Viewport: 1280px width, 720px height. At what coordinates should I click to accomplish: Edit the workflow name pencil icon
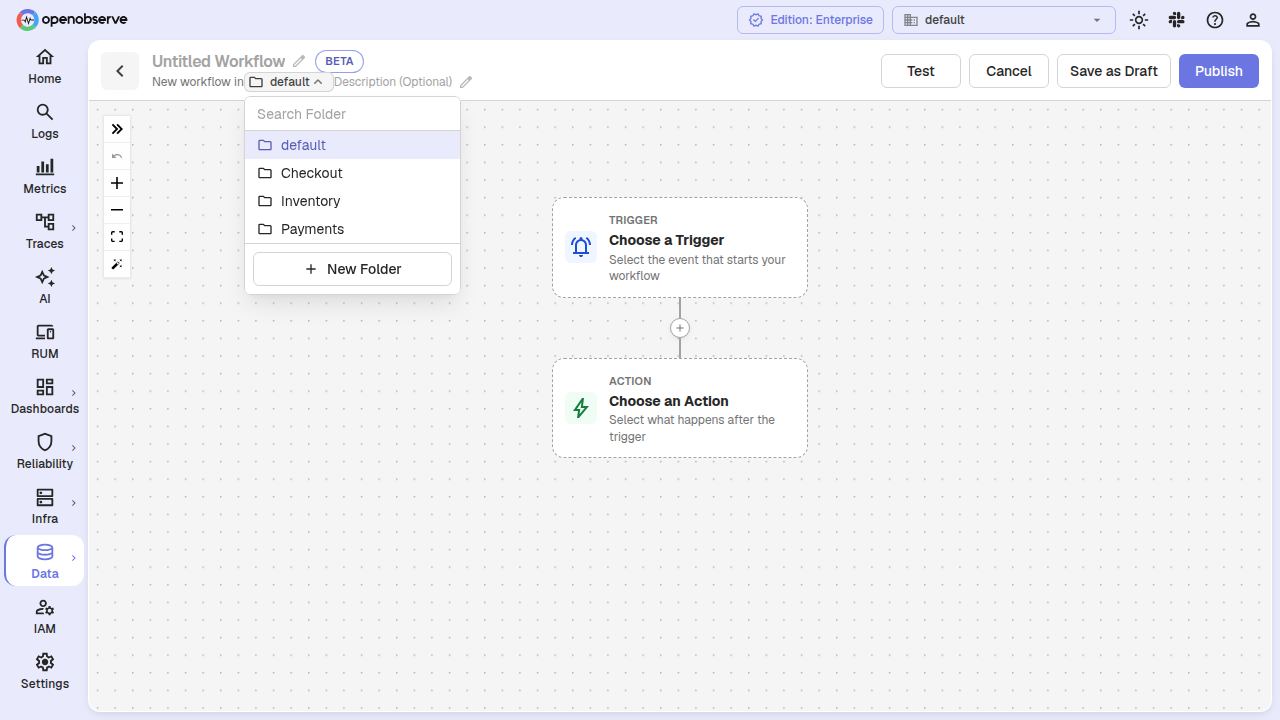tap(299, 61)
